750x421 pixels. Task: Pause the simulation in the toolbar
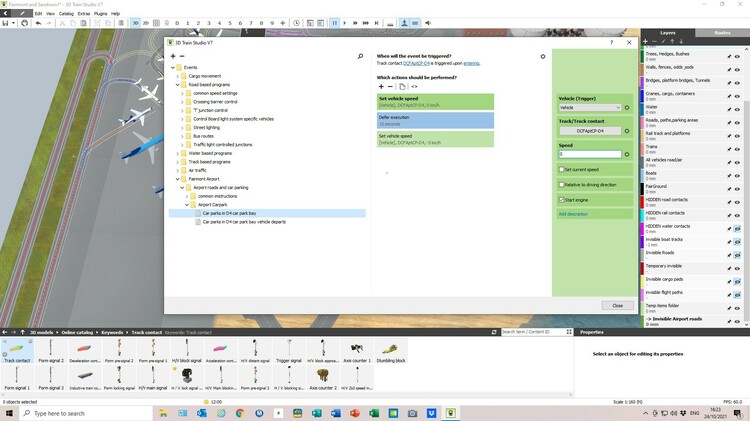[x=335, y=22]
